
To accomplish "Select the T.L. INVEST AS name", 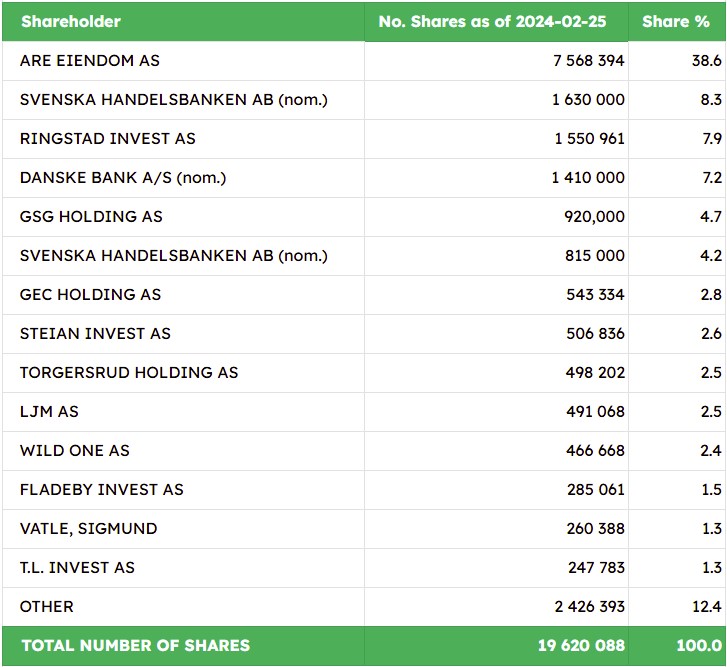I will 77,567.
